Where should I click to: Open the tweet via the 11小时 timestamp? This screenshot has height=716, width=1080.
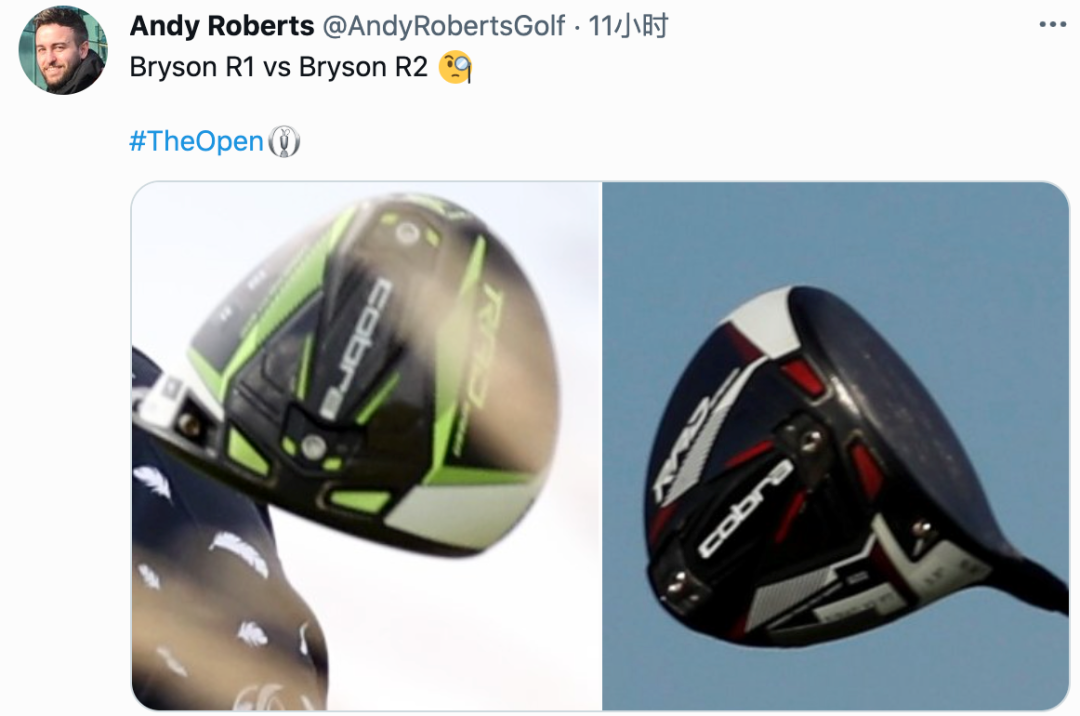[x=628, y=26]
